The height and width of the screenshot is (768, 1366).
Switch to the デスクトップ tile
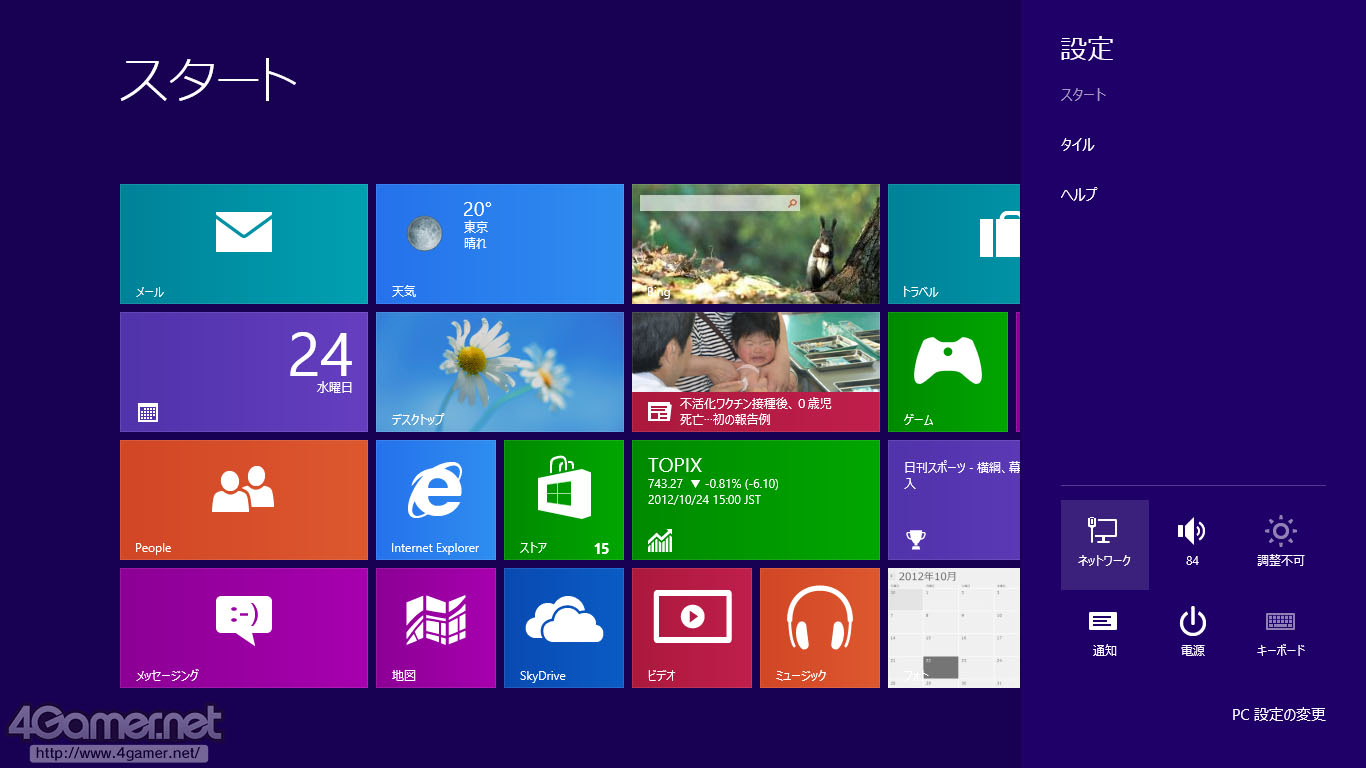click(500, 372)
